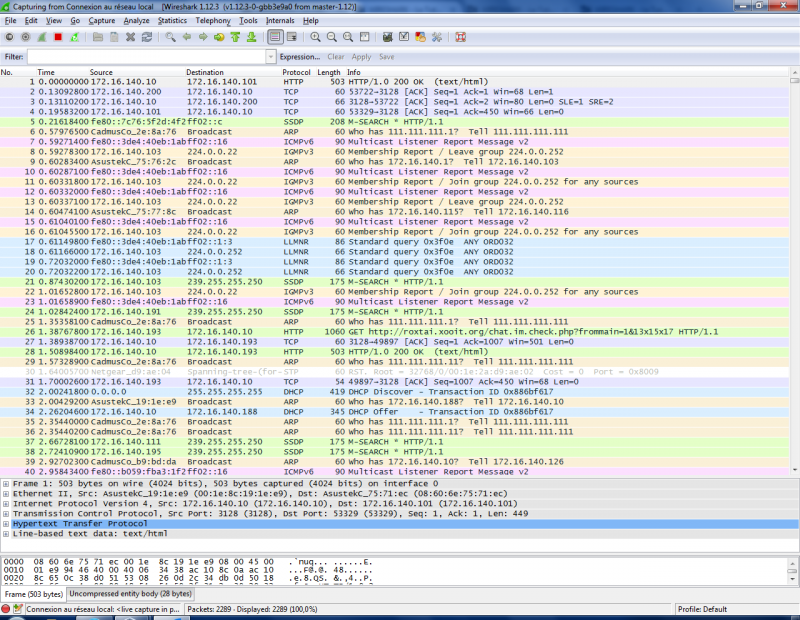This screenshot has width=800, height=620.
Task: Go back in packet history
Action: [187, 37]
